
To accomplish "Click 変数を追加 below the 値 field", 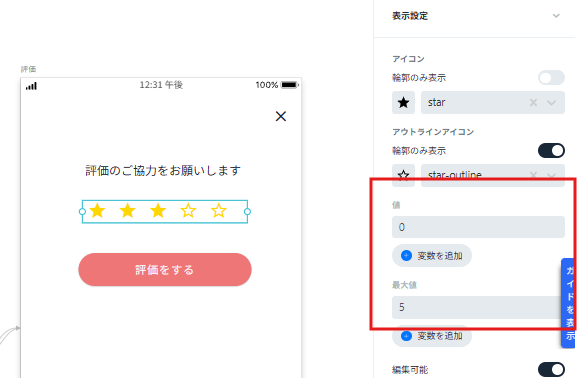I will pyautogui.click(x=432, y=255).
